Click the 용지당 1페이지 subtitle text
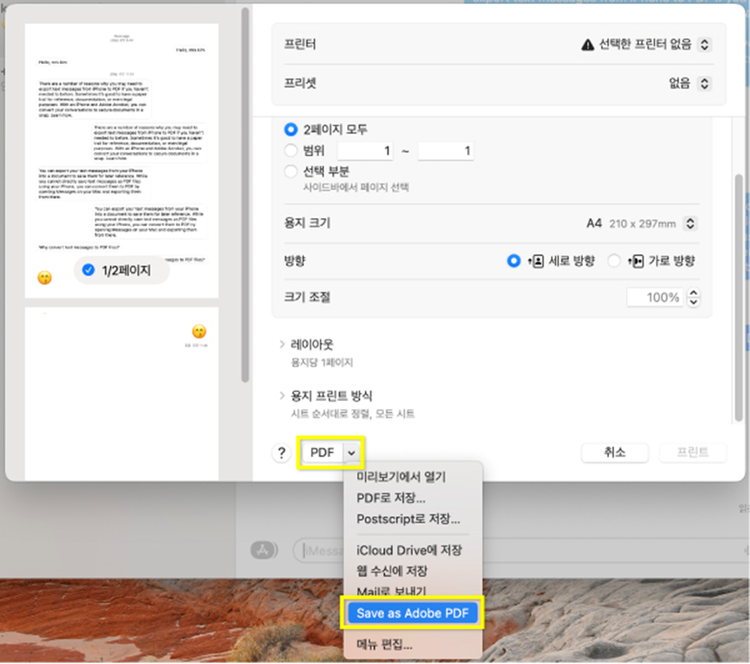This screenshot has width=750, height=664. (x=322, y=363)
